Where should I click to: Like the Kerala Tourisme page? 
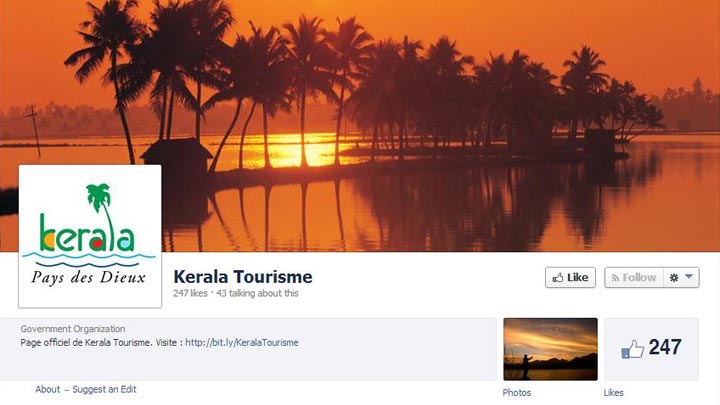570,277
